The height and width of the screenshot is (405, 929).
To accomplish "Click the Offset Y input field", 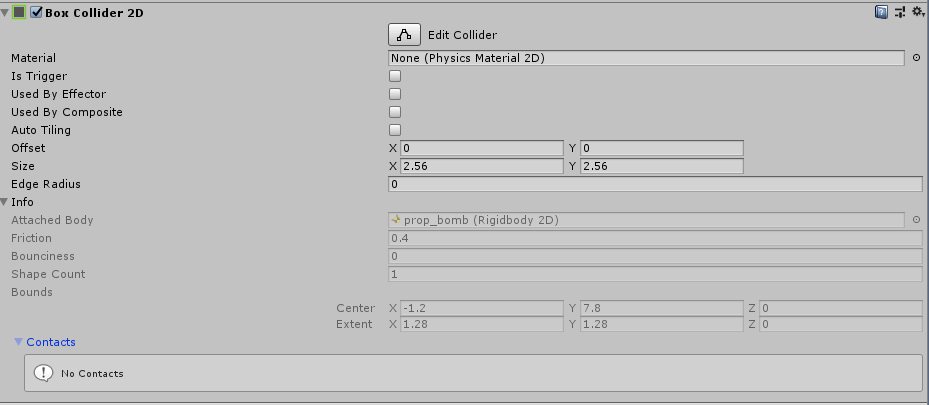I will [x=662, y=148].
